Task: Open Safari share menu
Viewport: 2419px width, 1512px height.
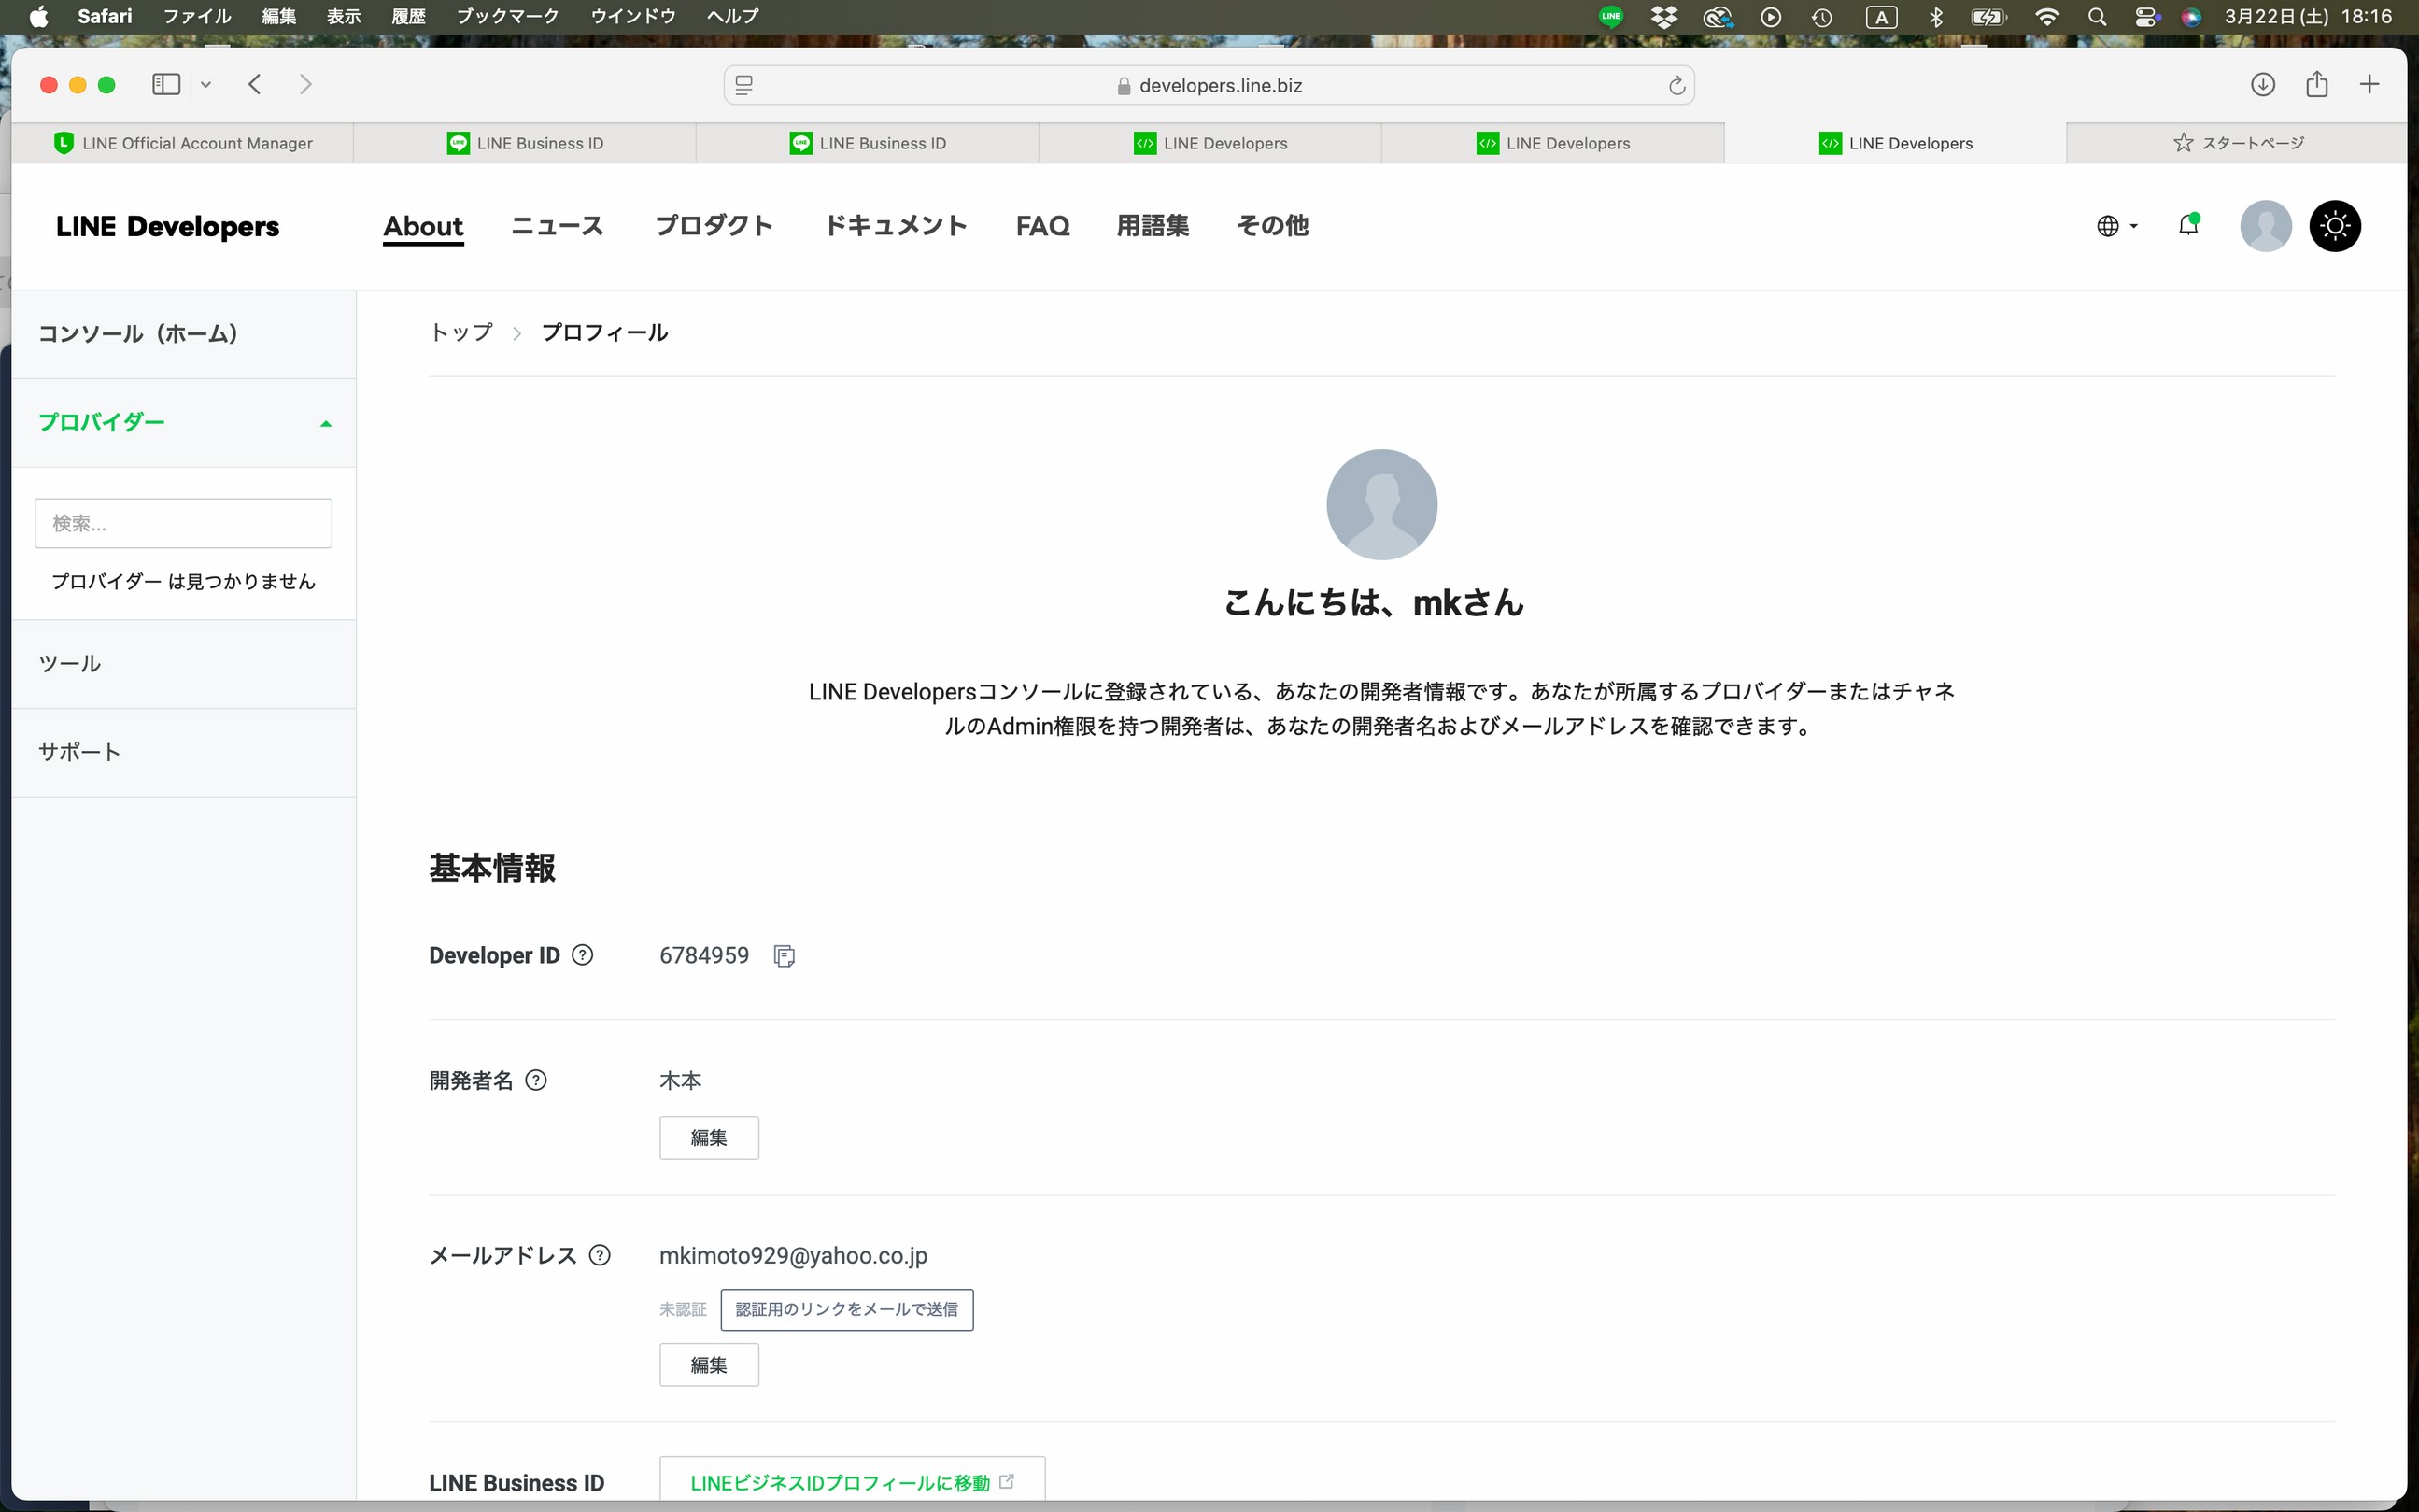Action: coord(2317,84)
